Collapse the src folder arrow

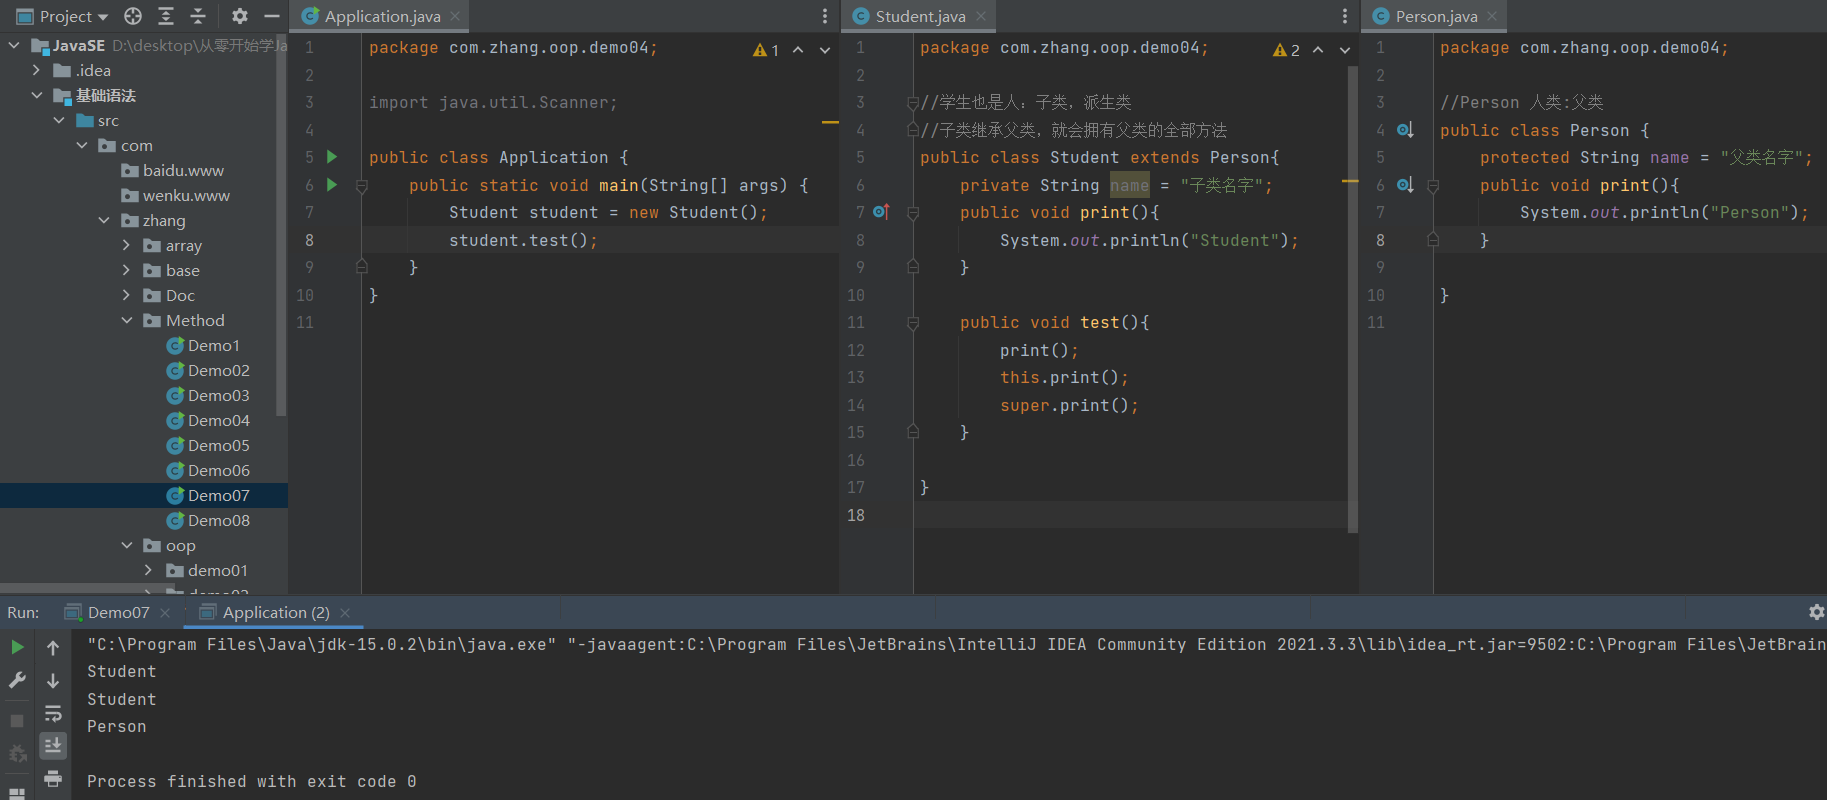[x=59, y=120]
